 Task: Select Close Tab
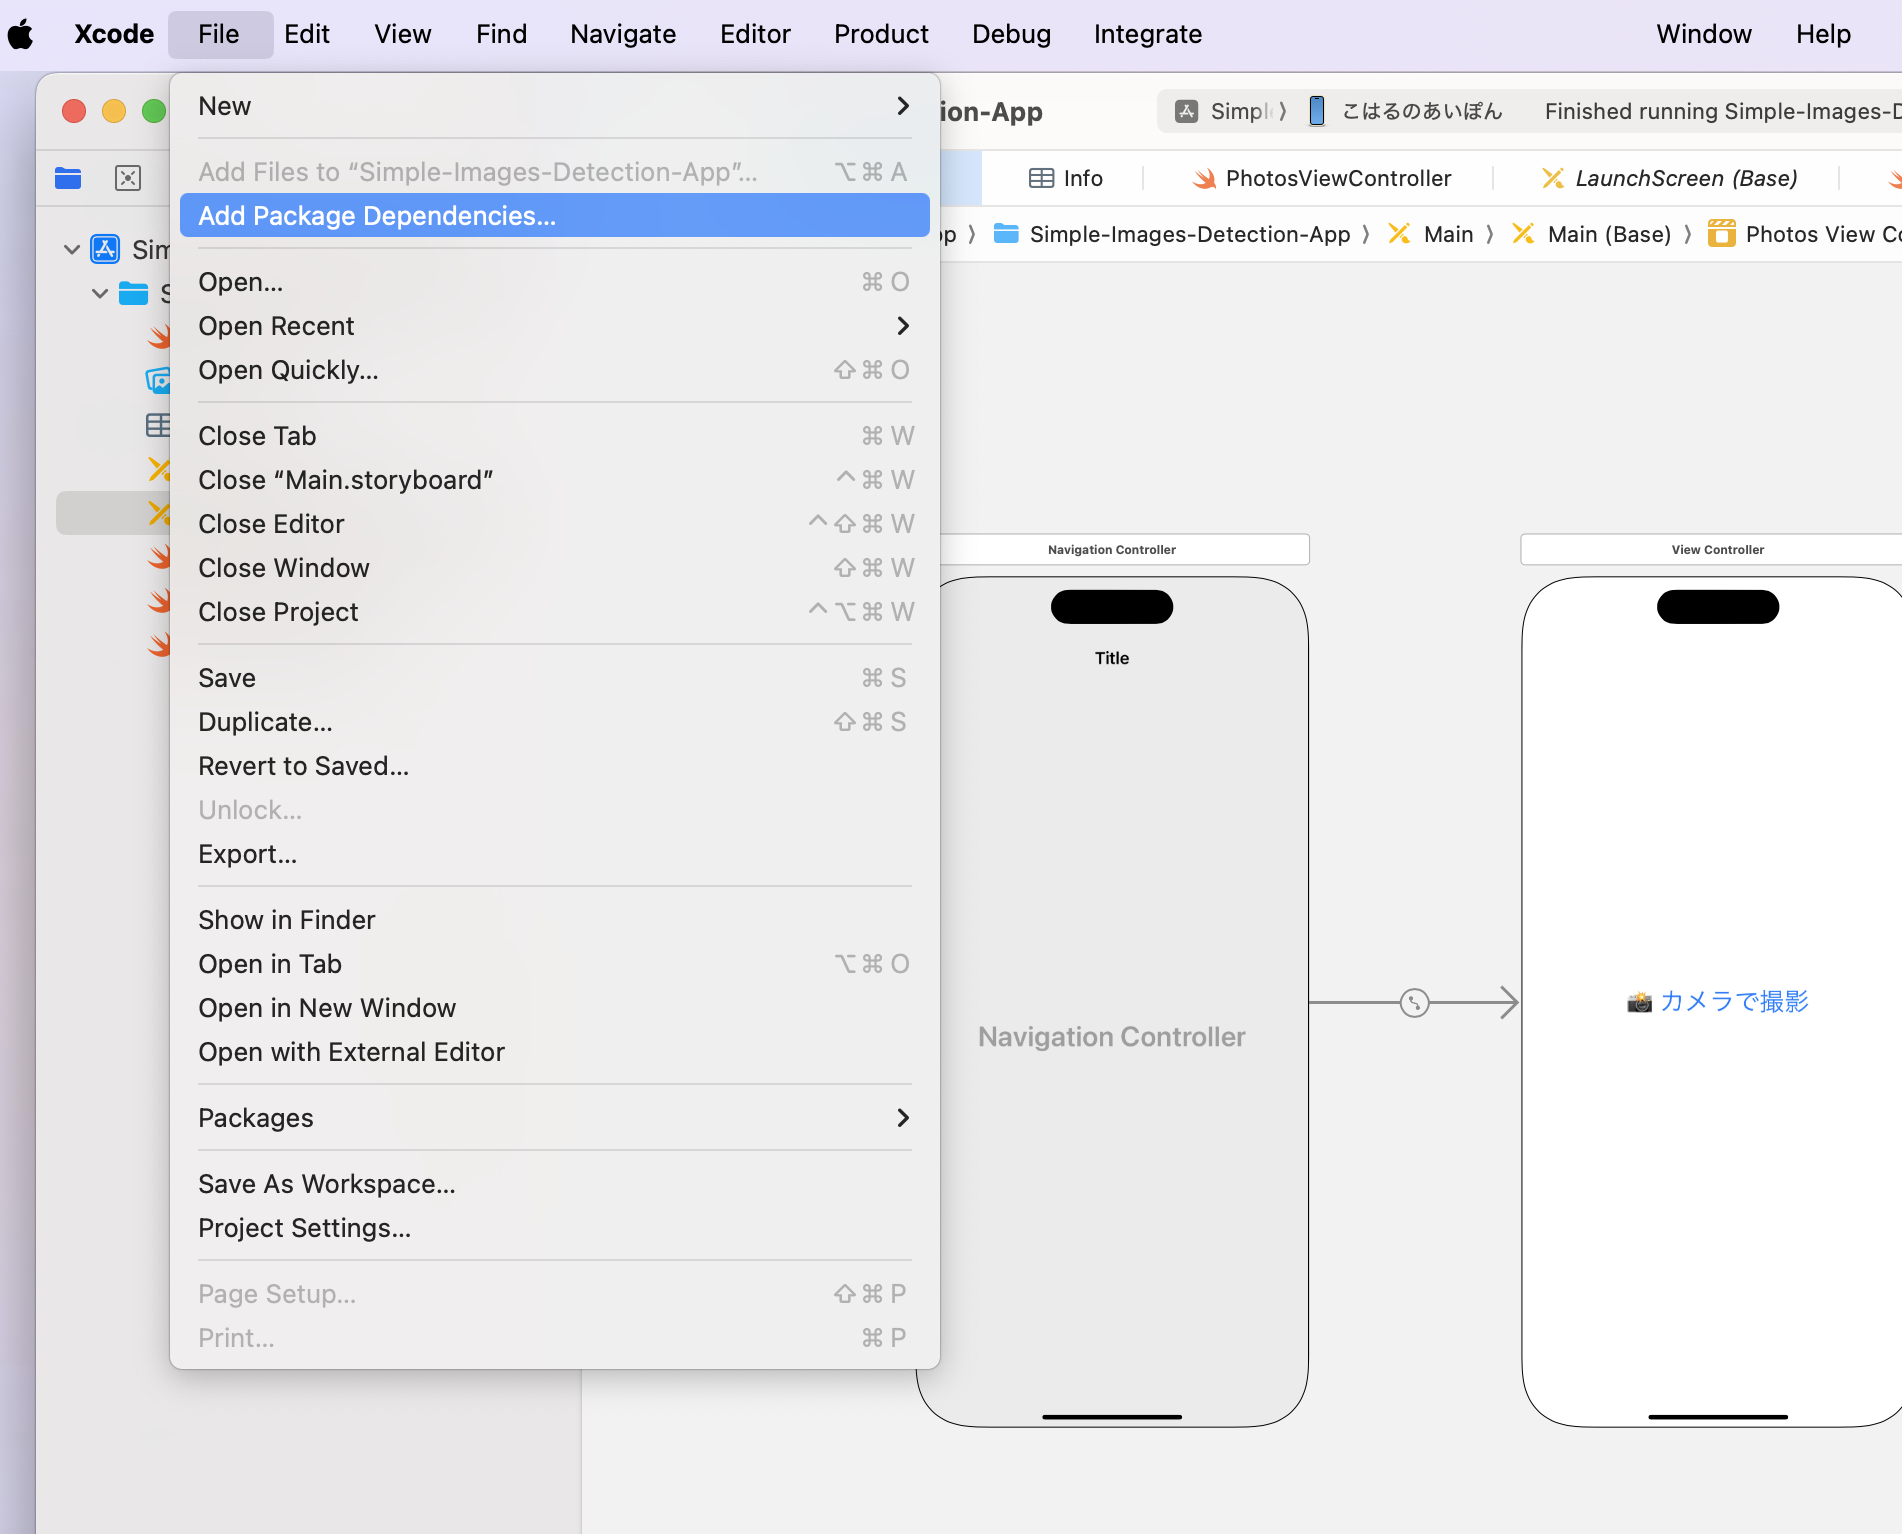coord(555,436)
